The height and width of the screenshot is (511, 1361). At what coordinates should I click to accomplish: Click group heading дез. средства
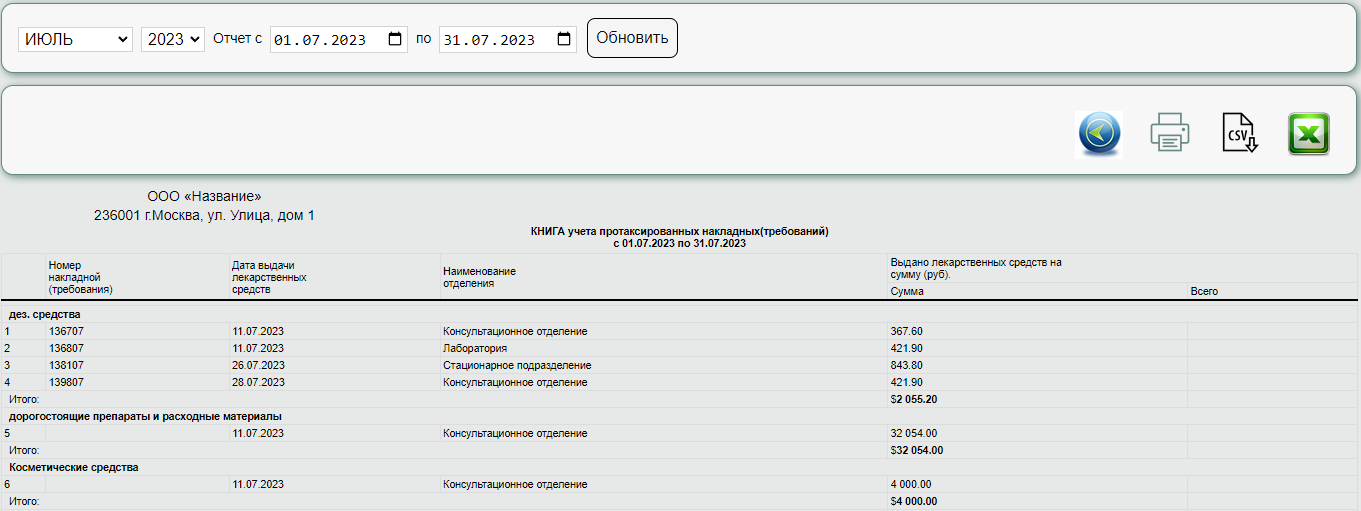(44, 314)
